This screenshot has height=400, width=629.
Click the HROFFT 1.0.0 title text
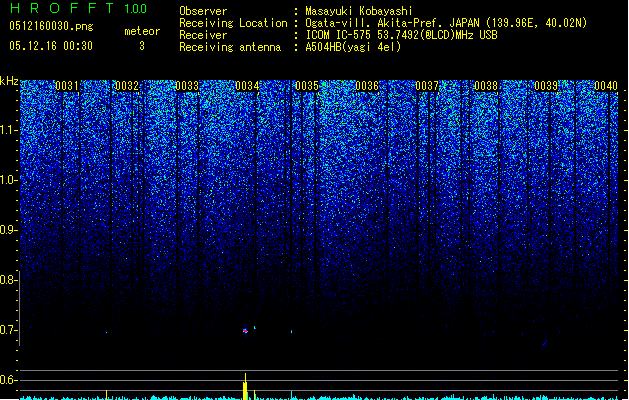point(78,8)
